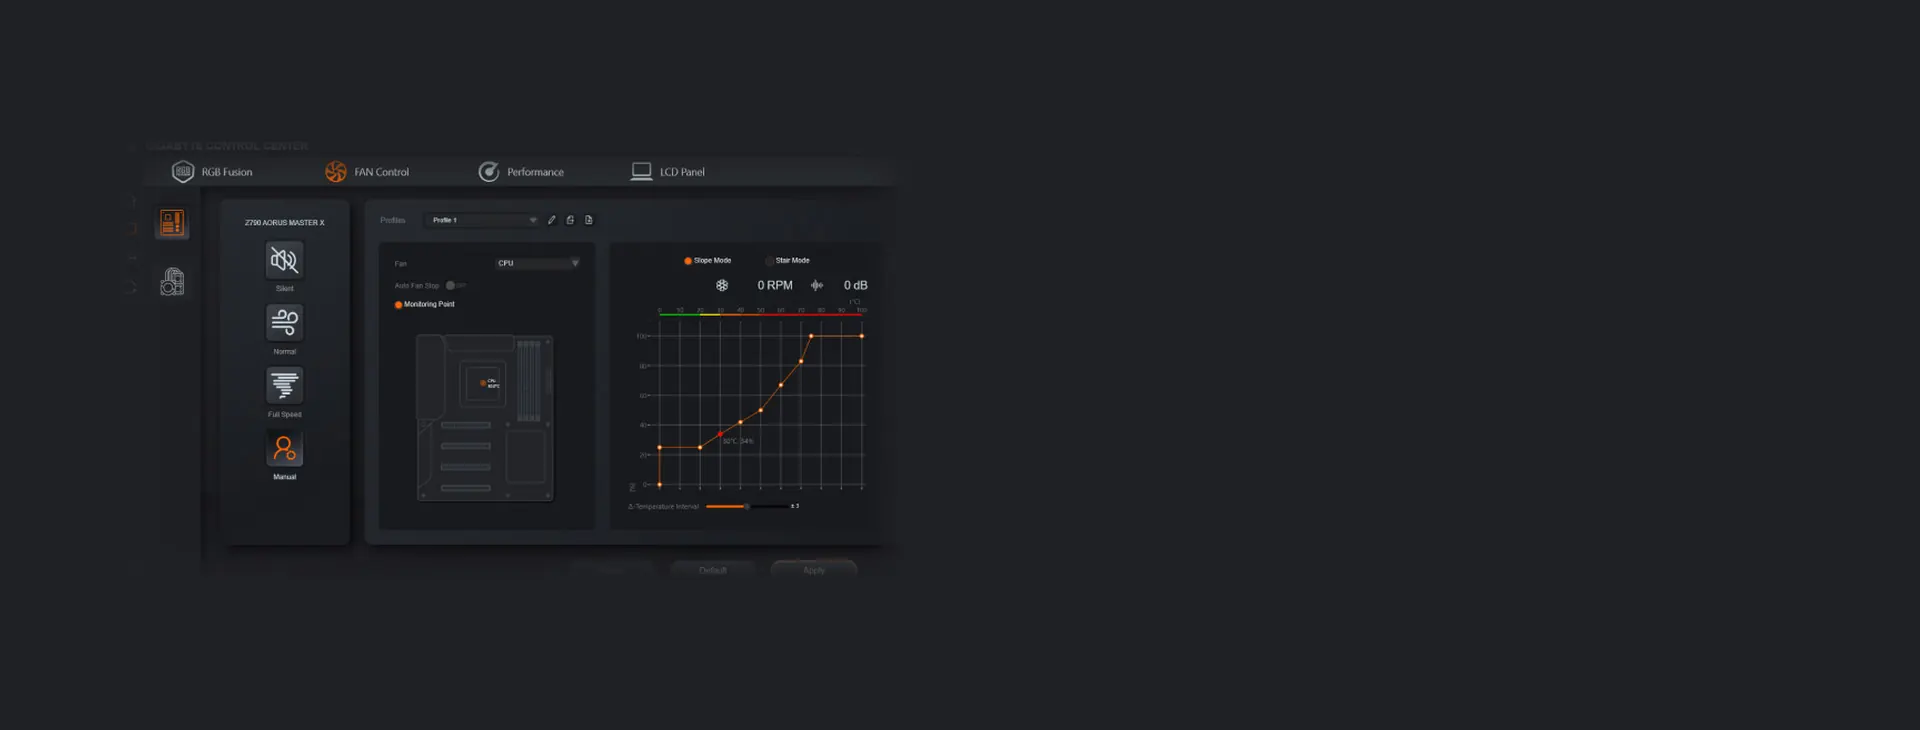Toggle the Auto Fan Stop switch
1920x730 pixels.
455,286
